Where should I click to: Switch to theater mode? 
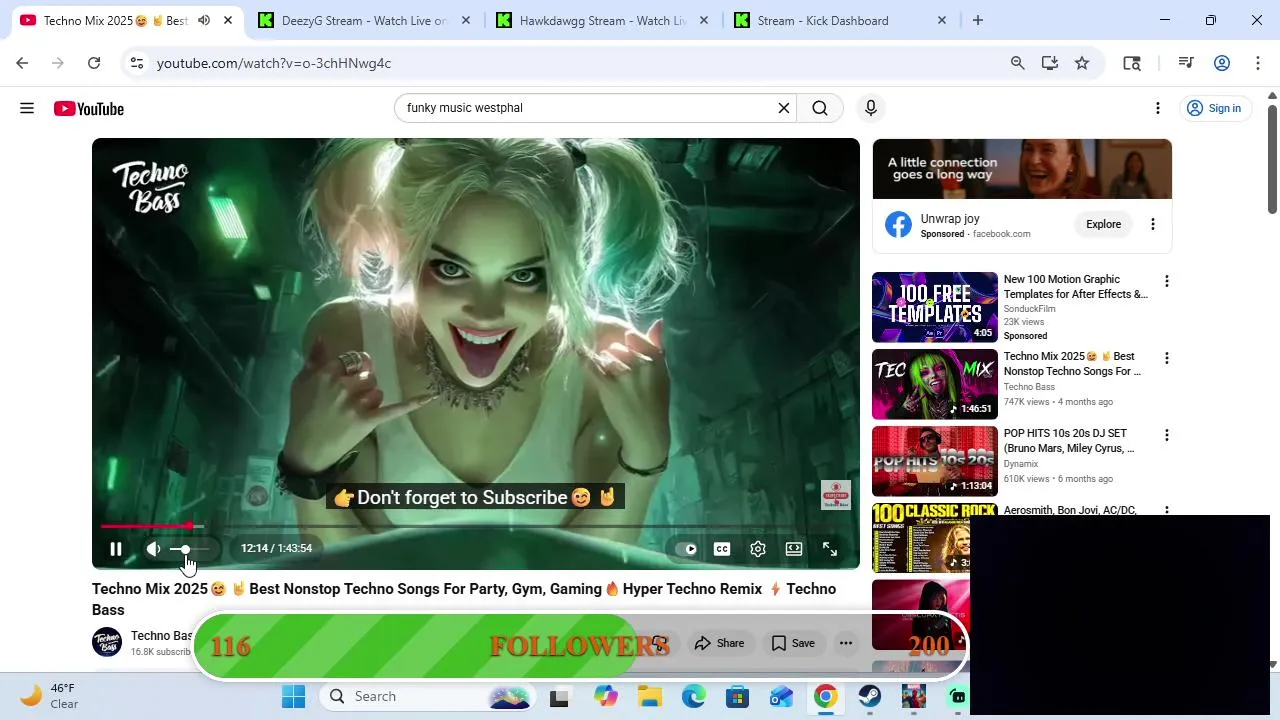click(x=794, y=549)
